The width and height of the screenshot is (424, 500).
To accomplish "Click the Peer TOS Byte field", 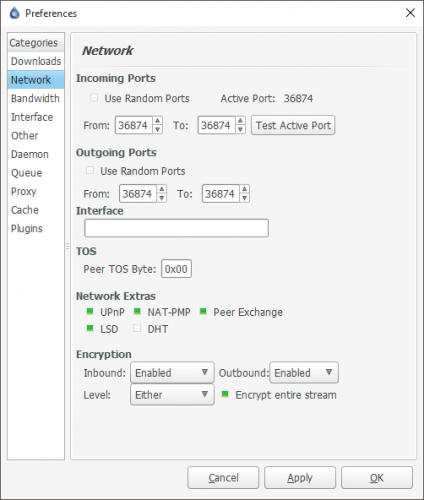I will [176, 269].
